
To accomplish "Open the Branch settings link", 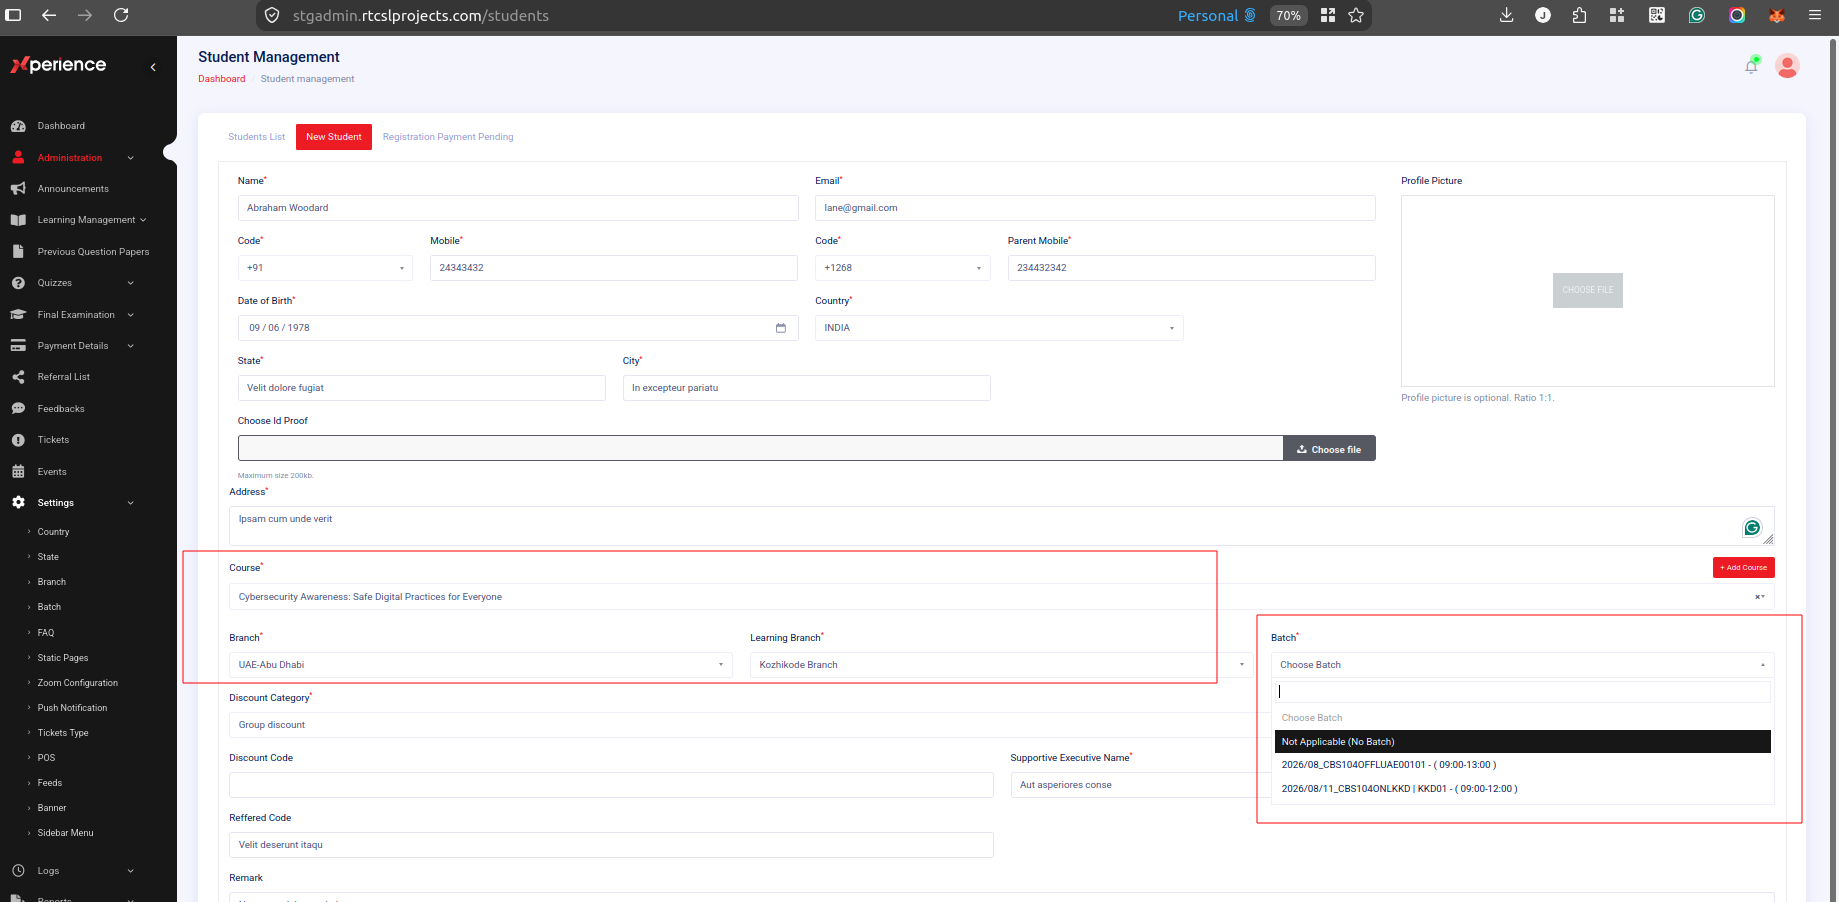I will click(x=52, y=582).
